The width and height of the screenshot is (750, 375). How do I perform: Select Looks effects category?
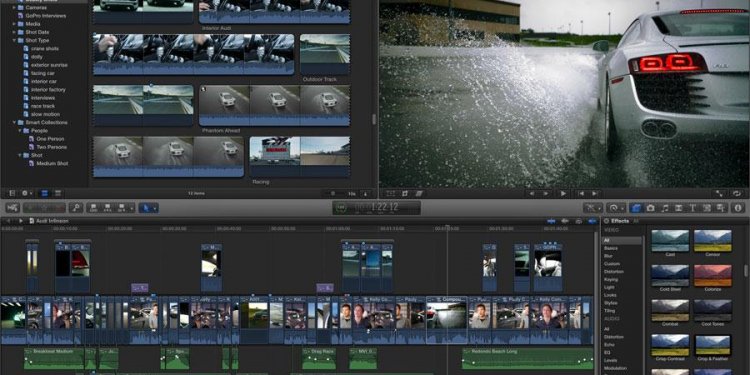pyautogui.click(x=610, y=295)
